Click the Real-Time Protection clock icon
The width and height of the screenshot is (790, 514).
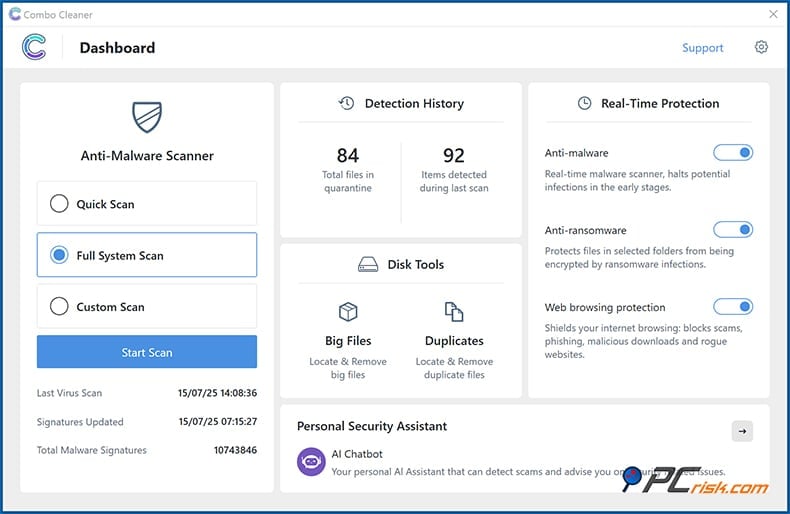click(x=584, y=103)
